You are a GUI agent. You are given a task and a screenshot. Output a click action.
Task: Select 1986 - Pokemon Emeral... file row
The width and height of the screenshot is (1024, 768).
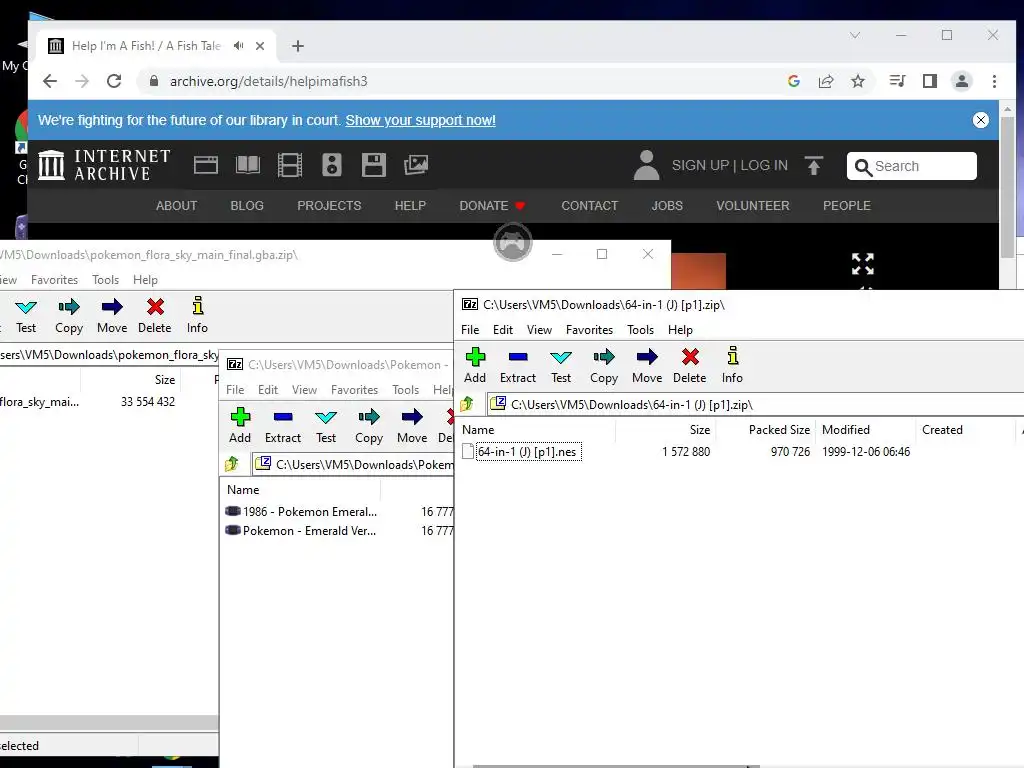coord(301,511)
